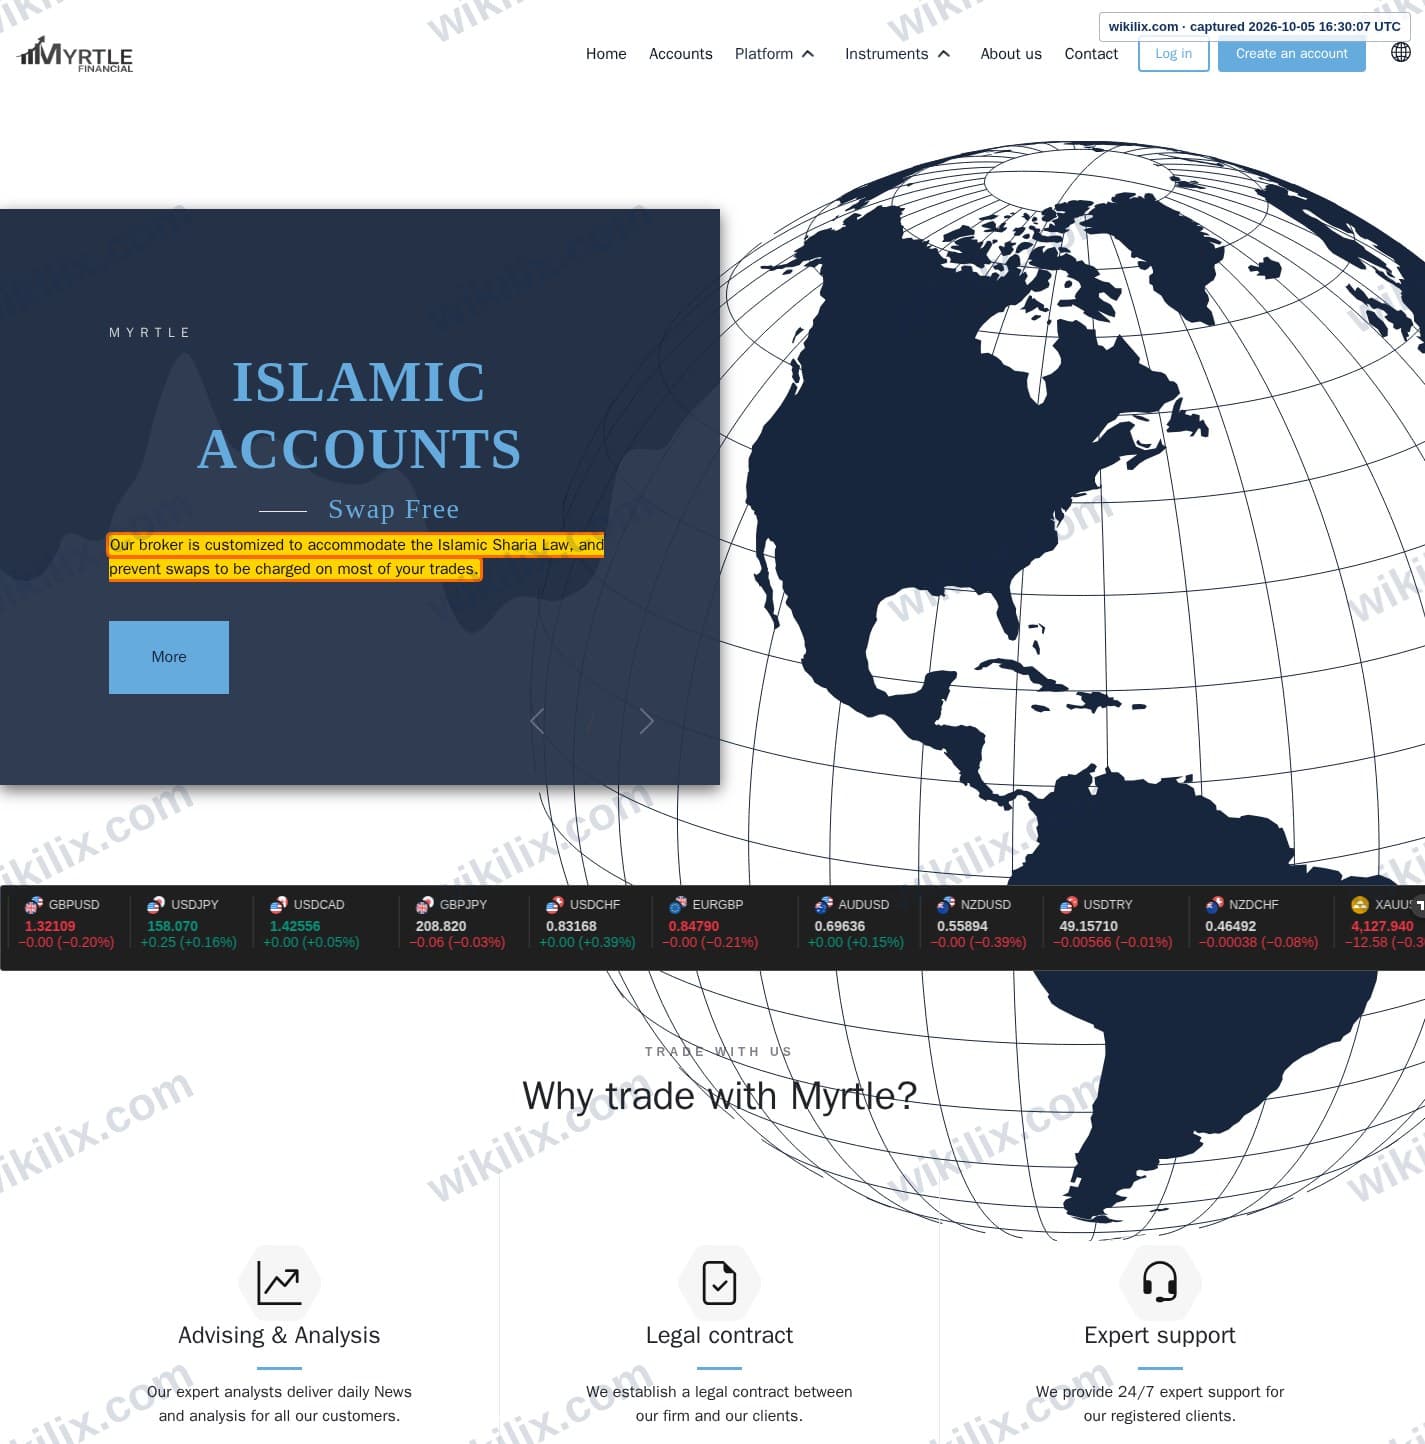Open the Home page
The width and height of the screenshot is (1425, 1444).
click(x=606, y=54)
